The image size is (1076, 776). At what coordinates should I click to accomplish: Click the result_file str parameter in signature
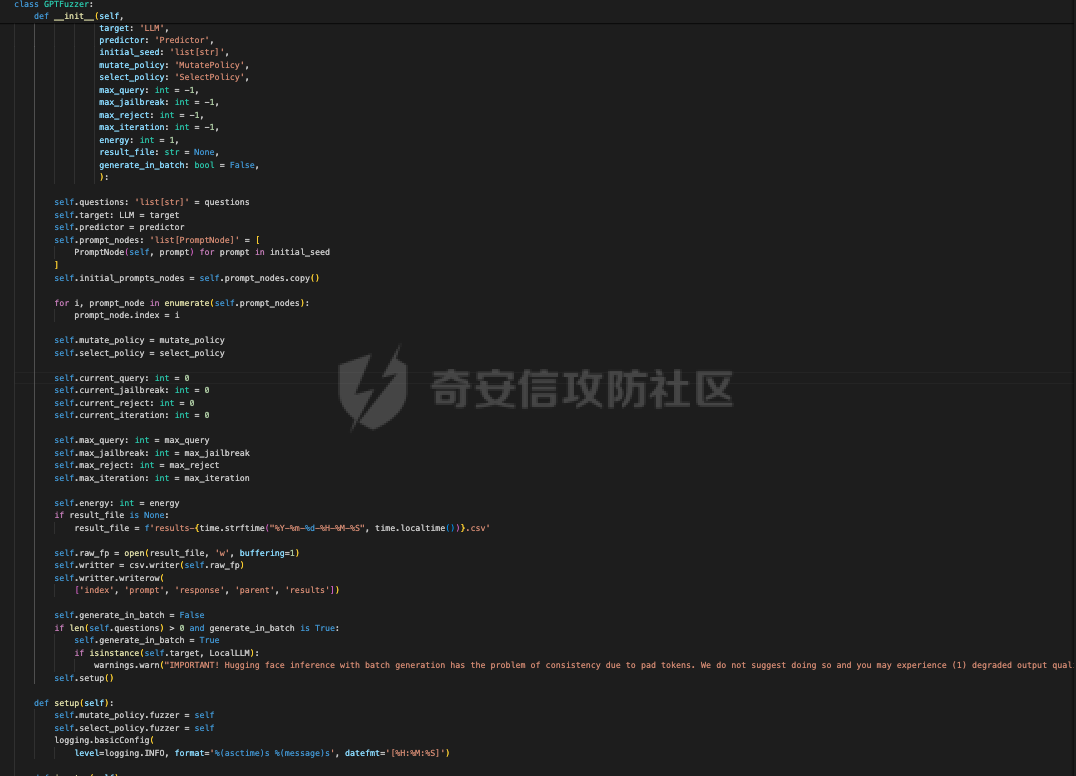coord(150,152)
